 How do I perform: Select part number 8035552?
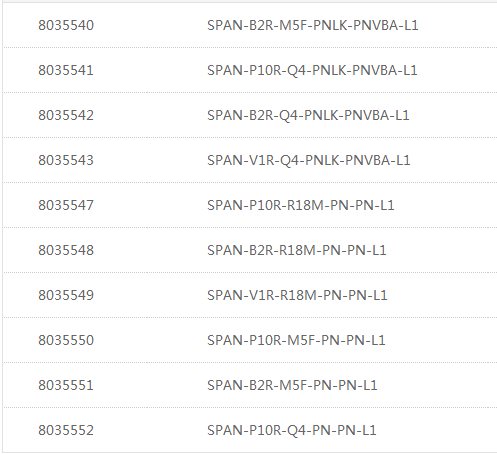(66, 430)
